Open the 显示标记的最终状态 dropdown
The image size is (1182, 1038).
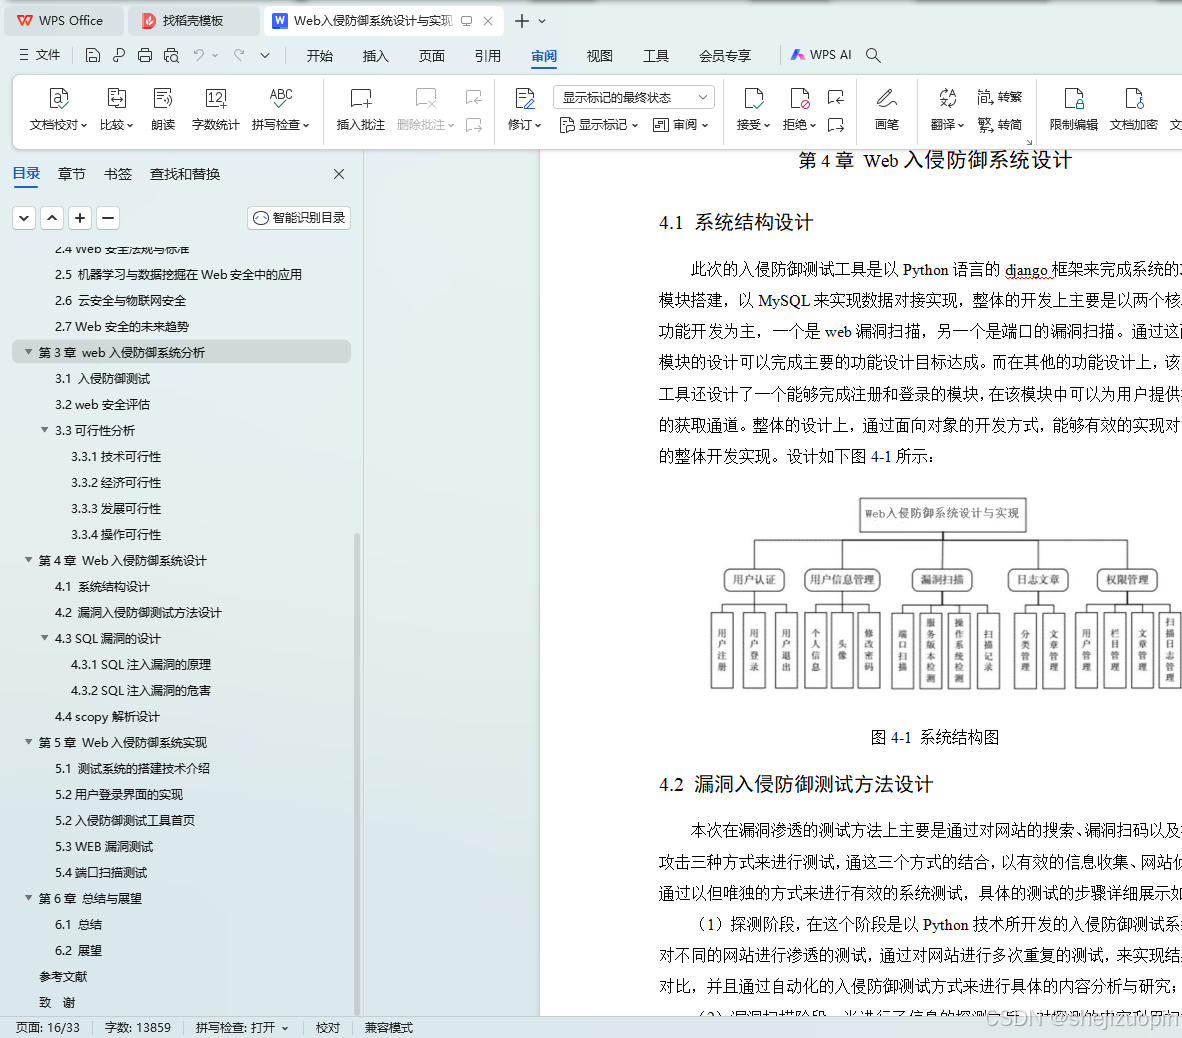(633, 97)
